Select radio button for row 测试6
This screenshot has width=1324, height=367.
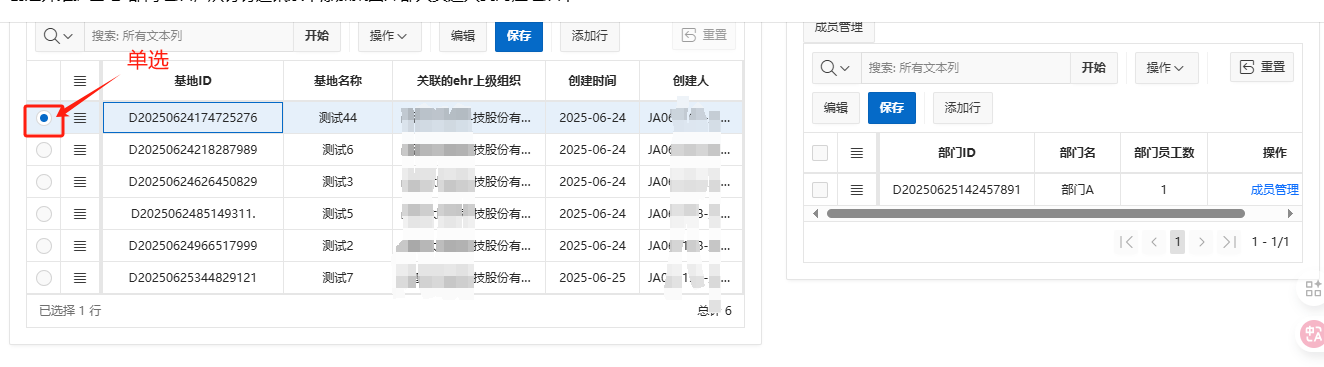coord(44,150)
